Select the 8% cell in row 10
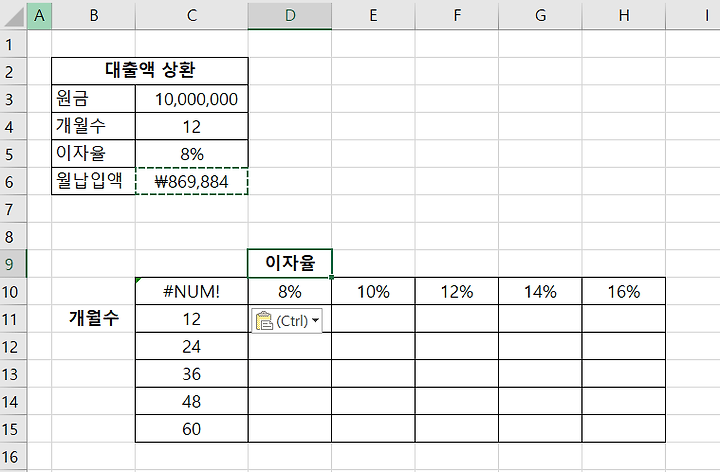The height and width of the screenshot is (472, 720). point(290,292)
